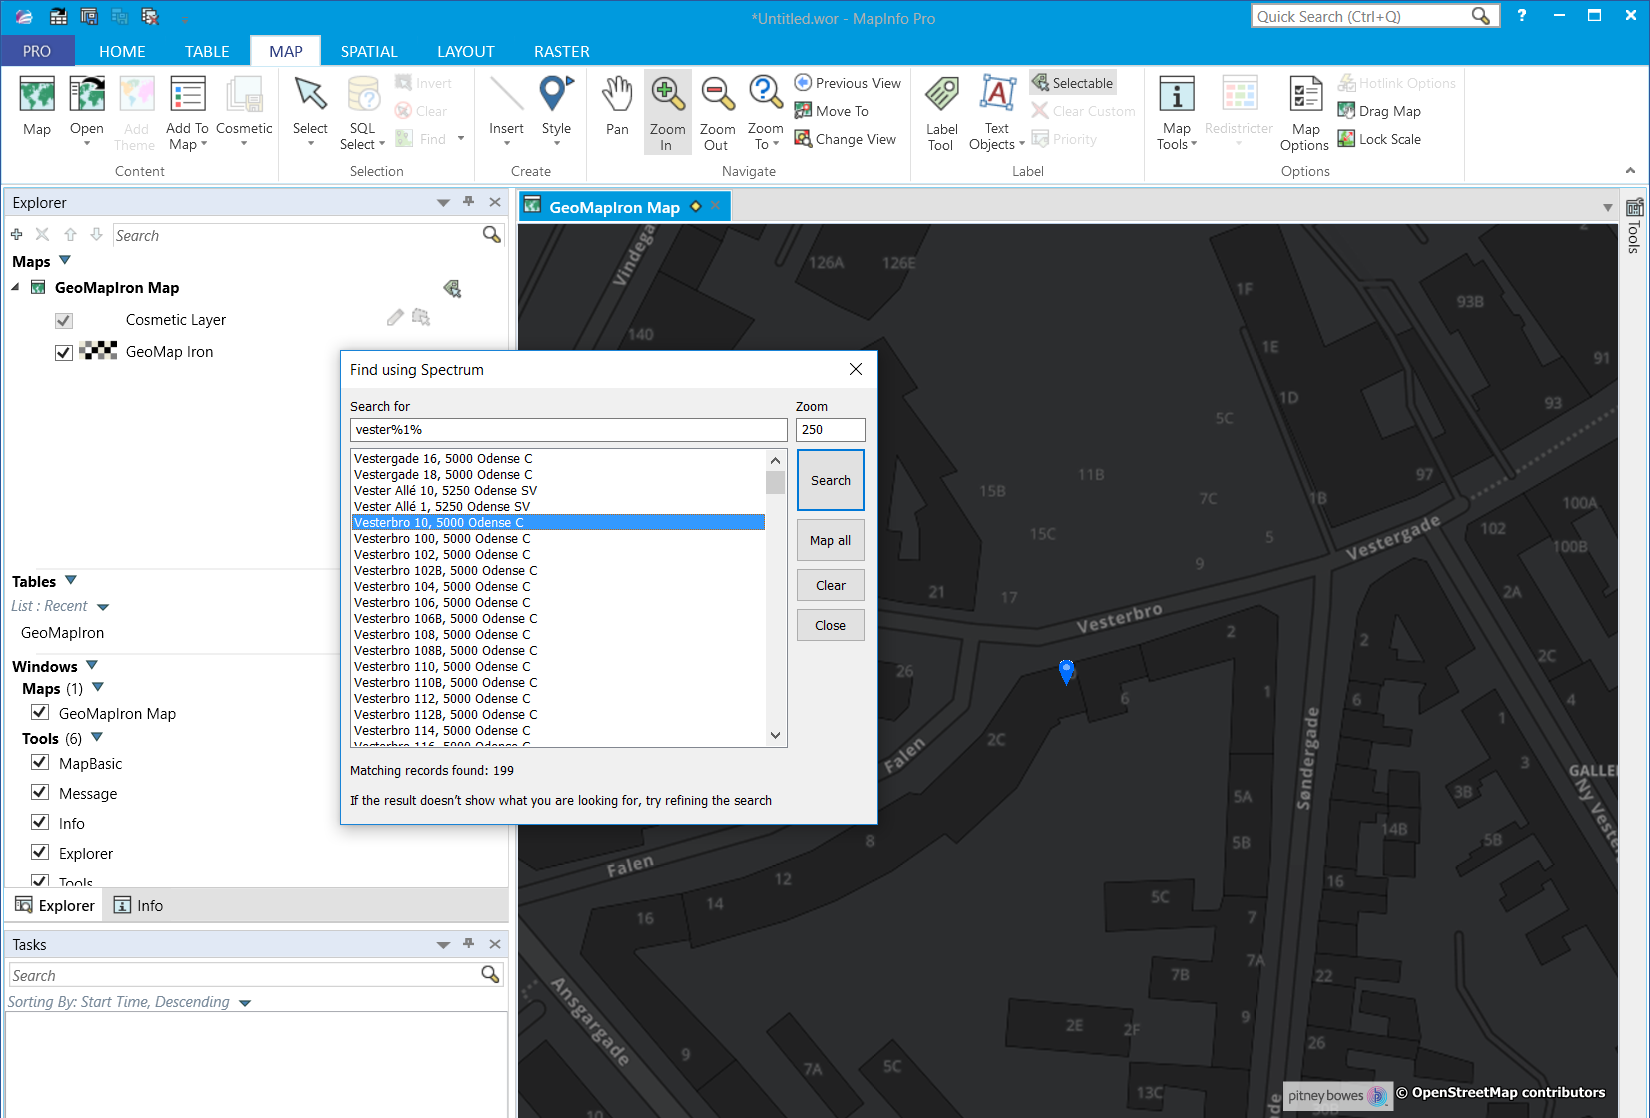The image size is (1650, 1118).
Task: Click the blue map pin marker
Action: 1066,671
